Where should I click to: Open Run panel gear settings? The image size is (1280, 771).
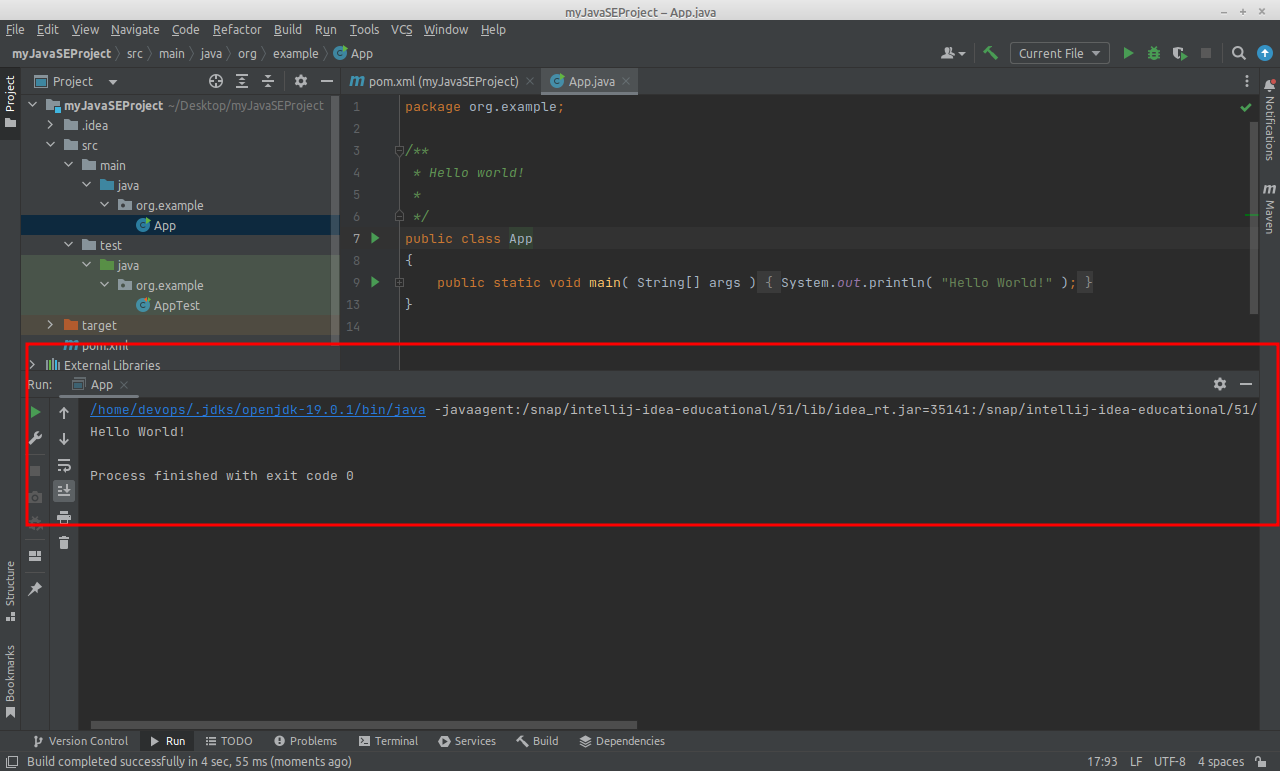point(1220,384)
